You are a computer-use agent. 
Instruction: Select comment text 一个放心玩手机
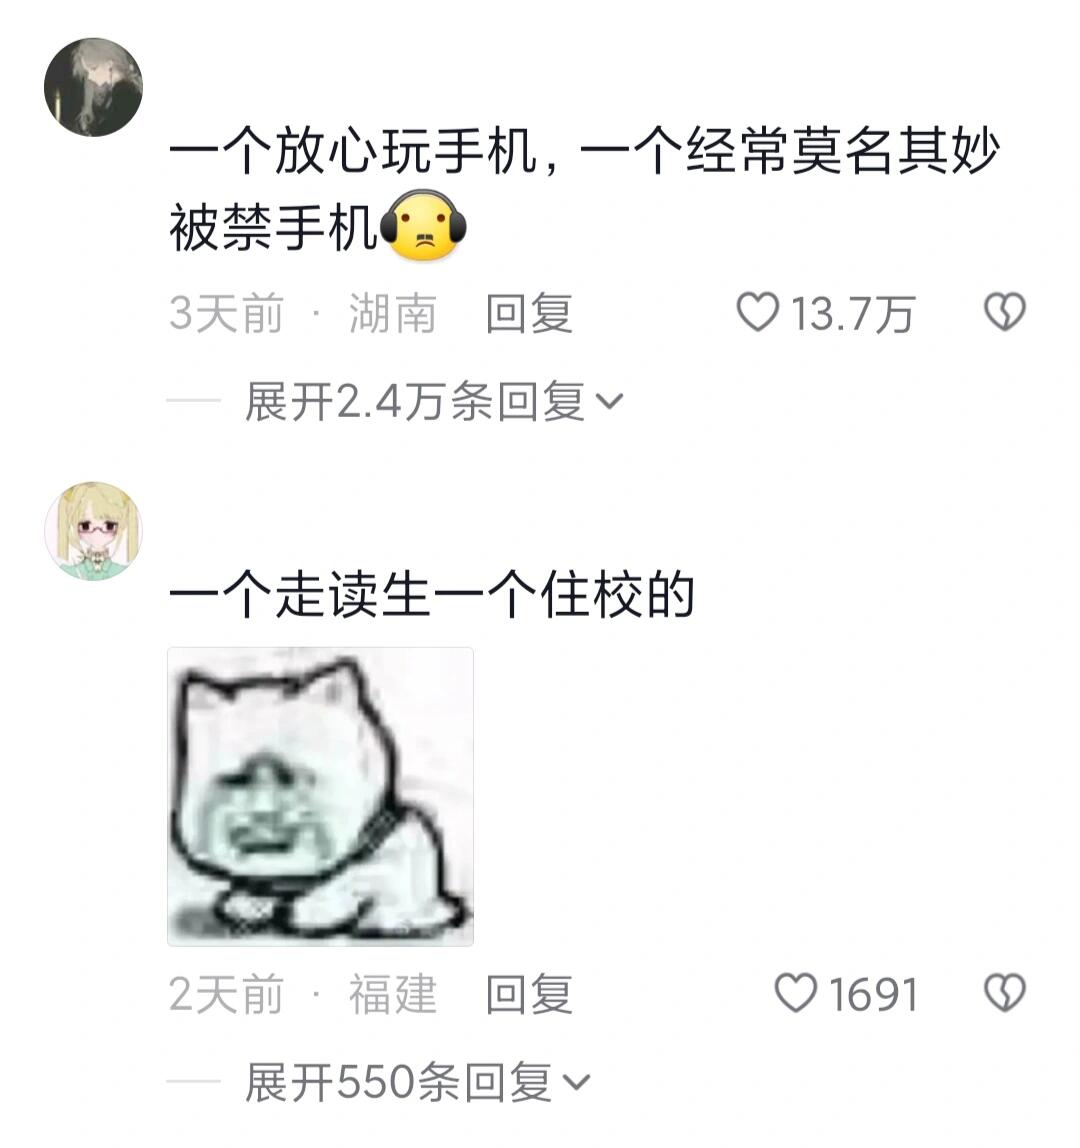(x=353, y=152)
